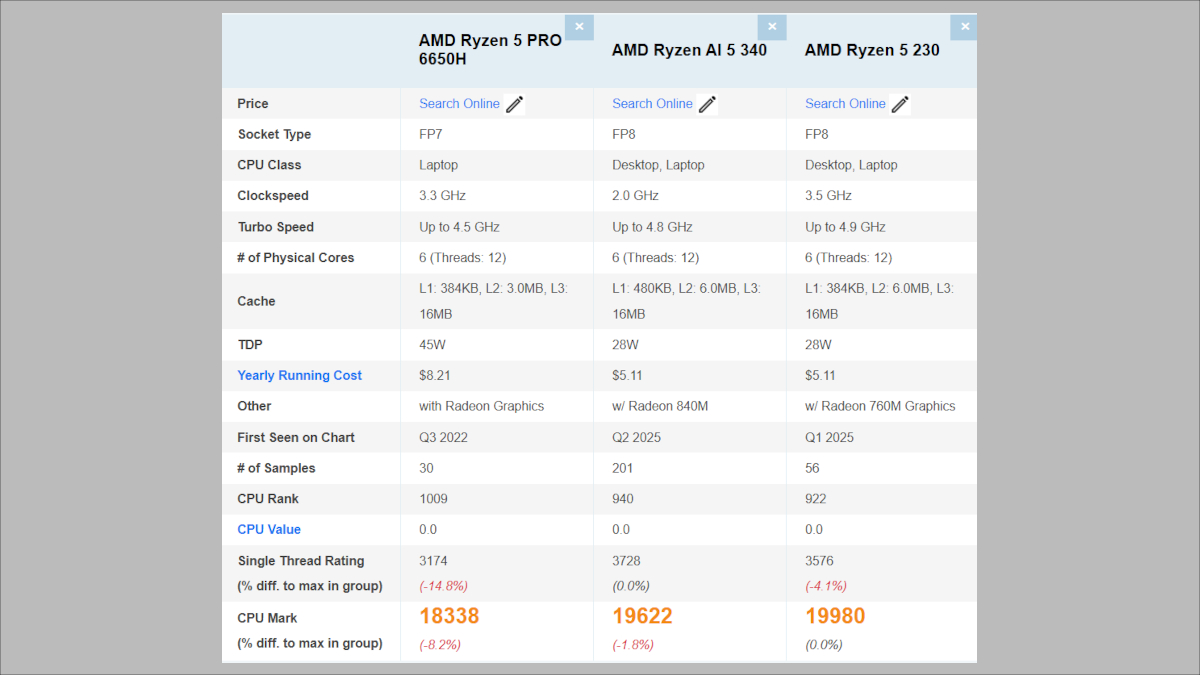This screenshot has height=675, width=1200.
Task: Remove AMD Ryzen AI 5 340 from the comparison
Action: (x=772, y=27)
